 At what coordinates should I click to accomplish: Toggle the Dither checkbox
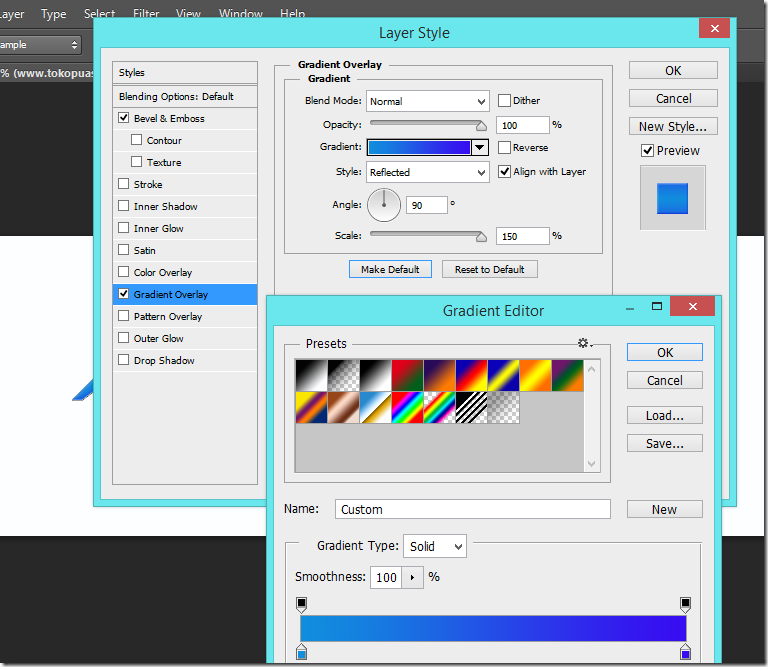[504, 100]
